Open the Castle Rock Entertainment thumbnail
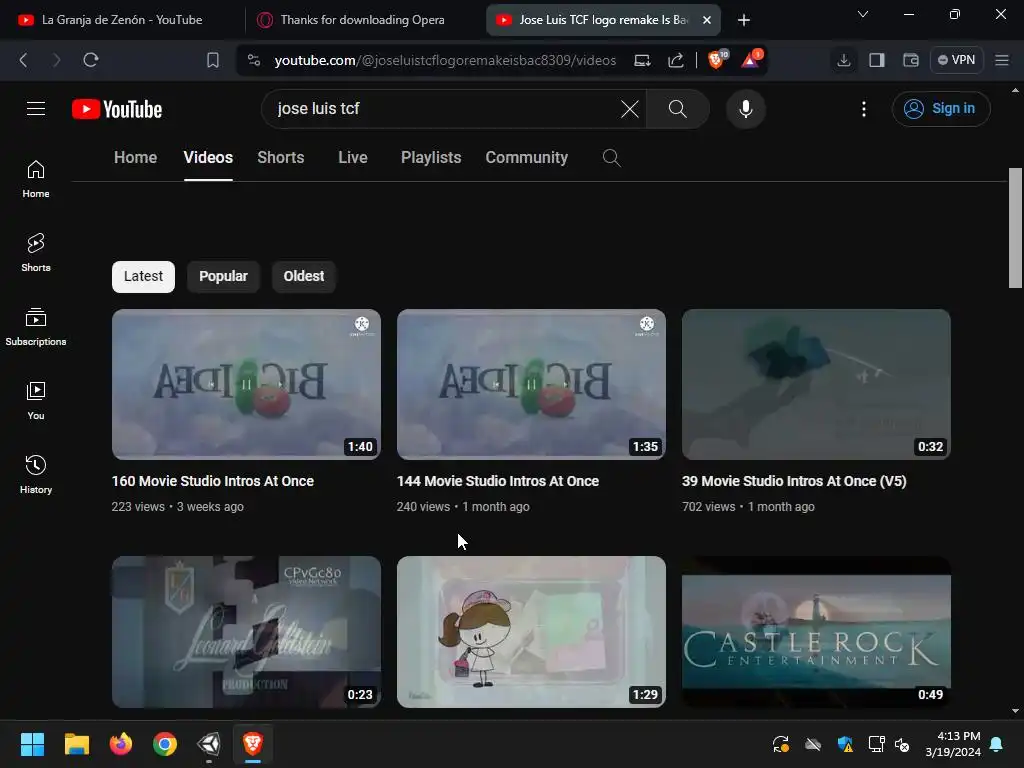Image resolution: width=1024 pixels, height=768 pixels. point(816,632)
